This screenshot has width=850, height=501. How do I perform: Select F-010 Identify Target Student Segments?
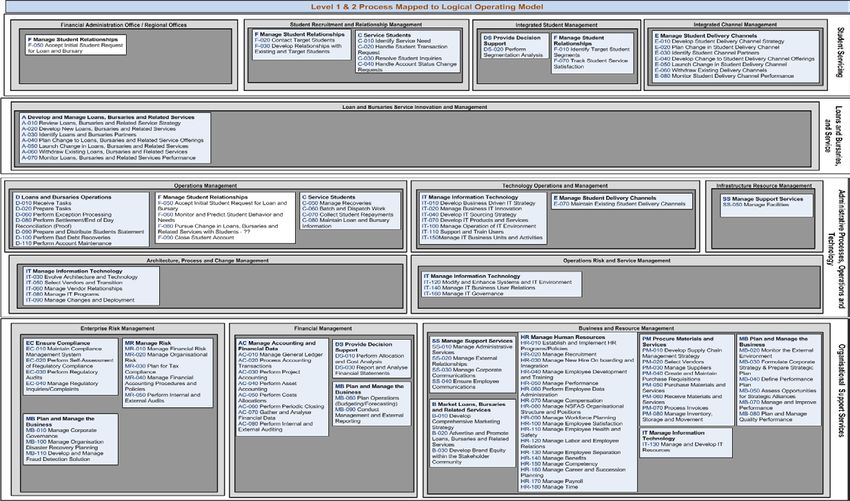coord(591,52)
